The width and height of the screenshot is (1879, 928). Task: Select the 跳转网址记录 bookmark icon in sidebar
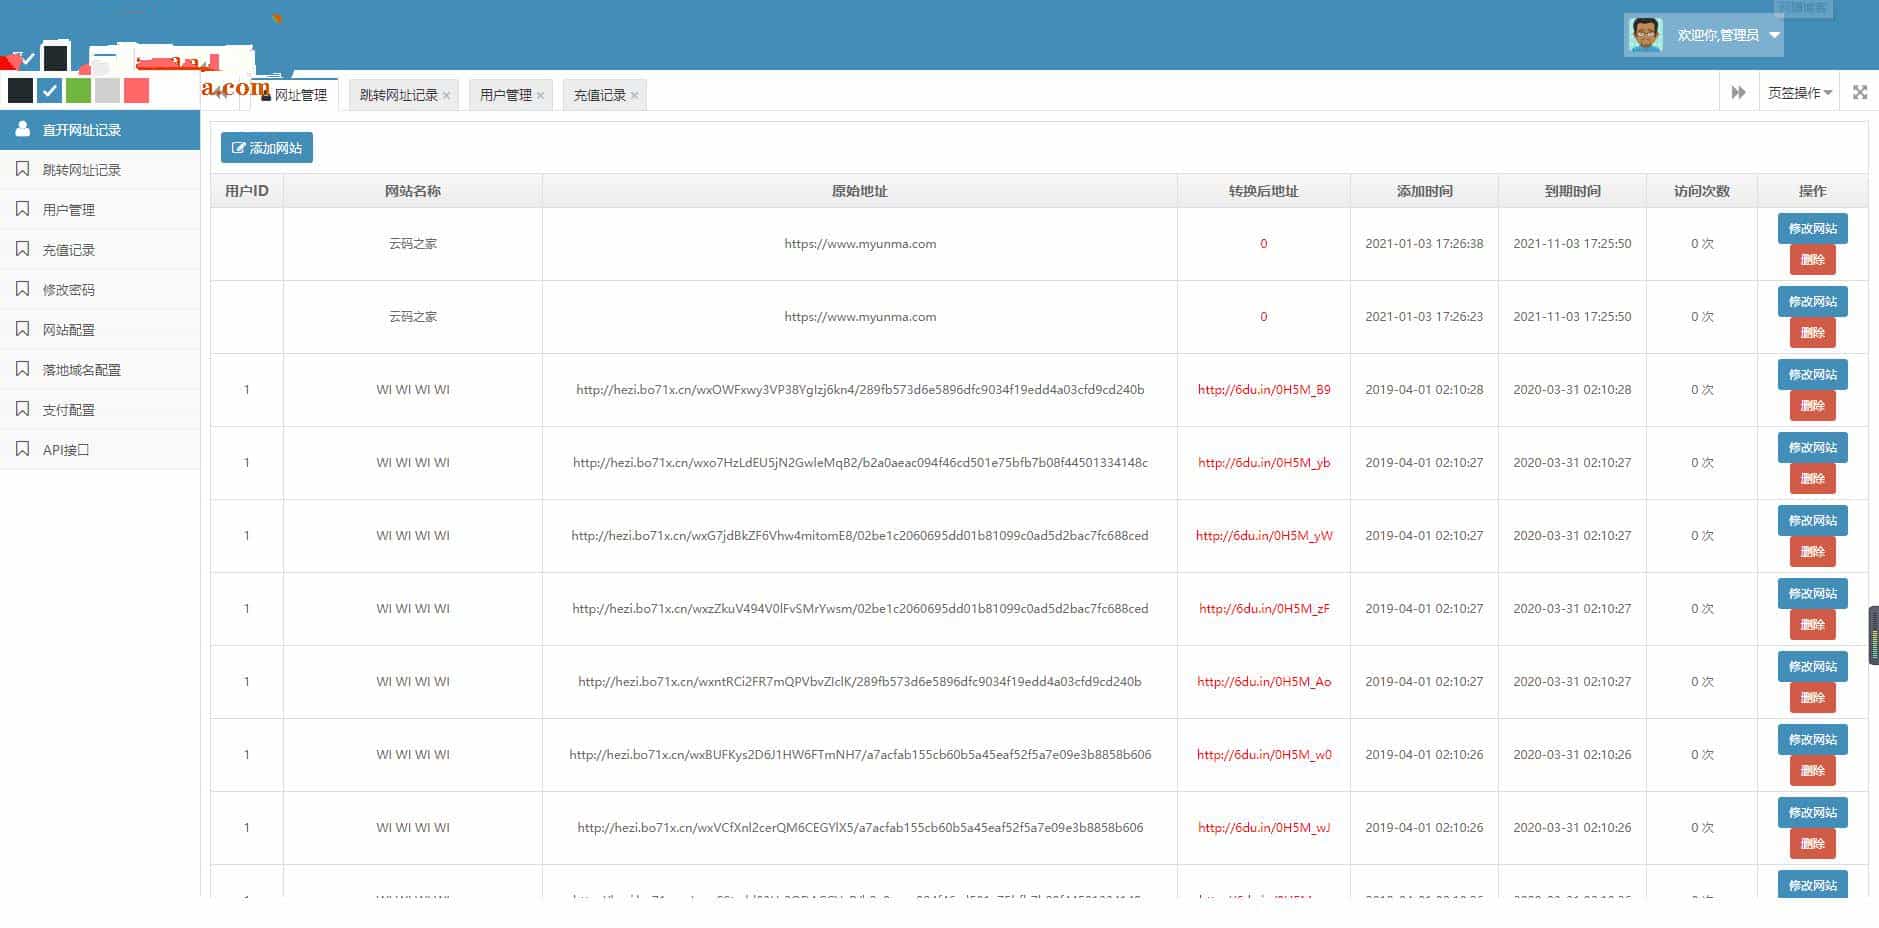22,169
